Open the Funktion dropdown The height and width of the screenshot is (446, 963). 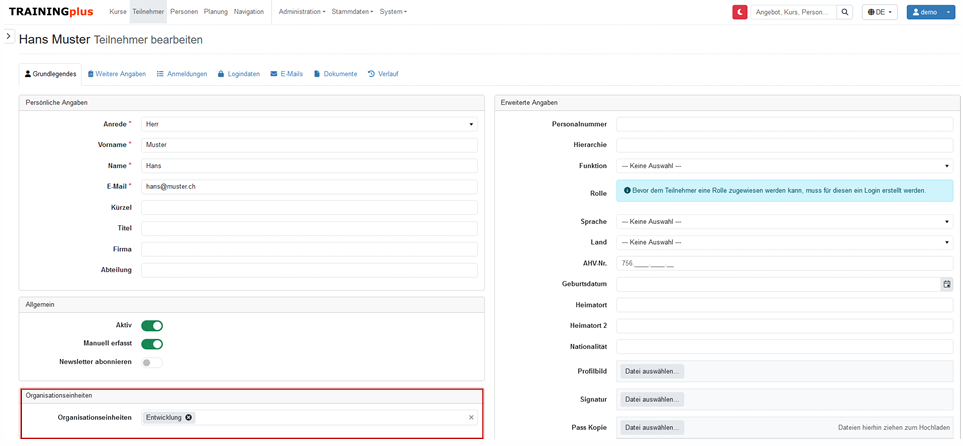[785, 166]
